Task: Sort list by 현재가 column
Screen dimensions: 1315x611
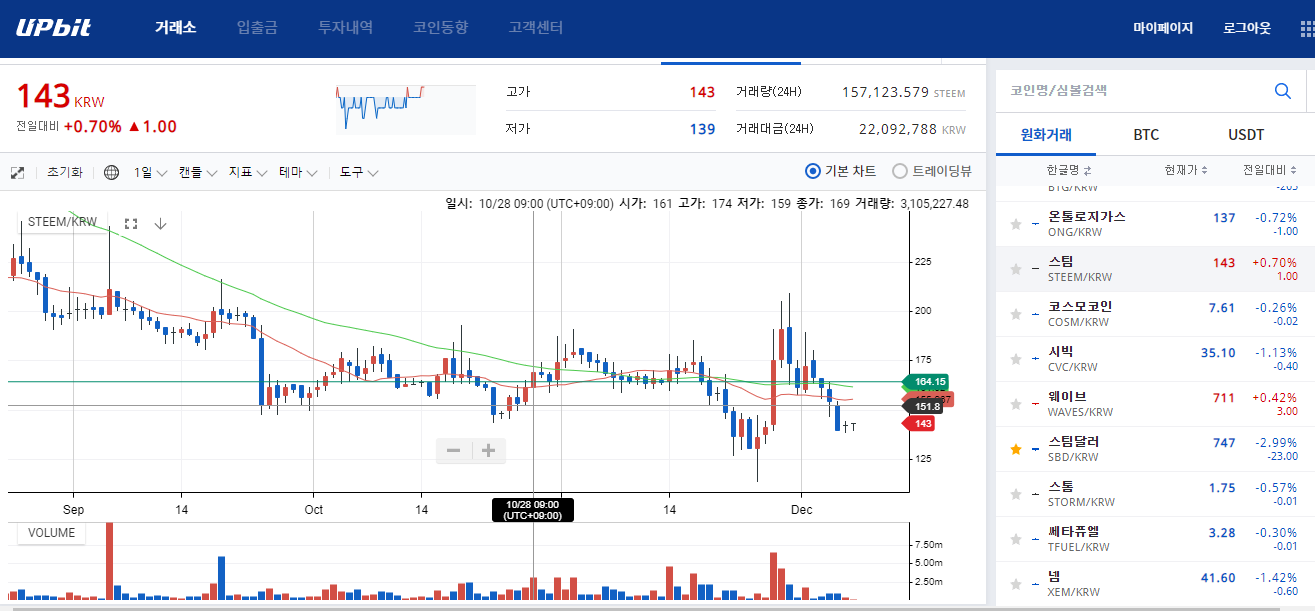Action: pyautogui.click(x=1186, y=169)
